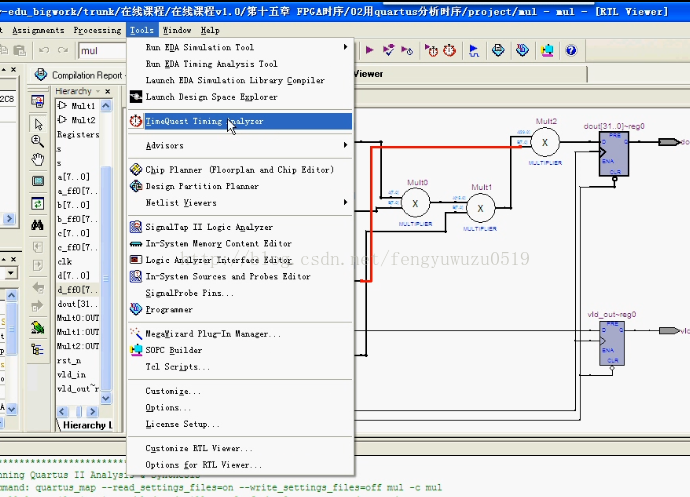The image size is (690, 497).
Task: Select the arrow Selection tool
Action: pyautogui.click(x=38, y=124)
